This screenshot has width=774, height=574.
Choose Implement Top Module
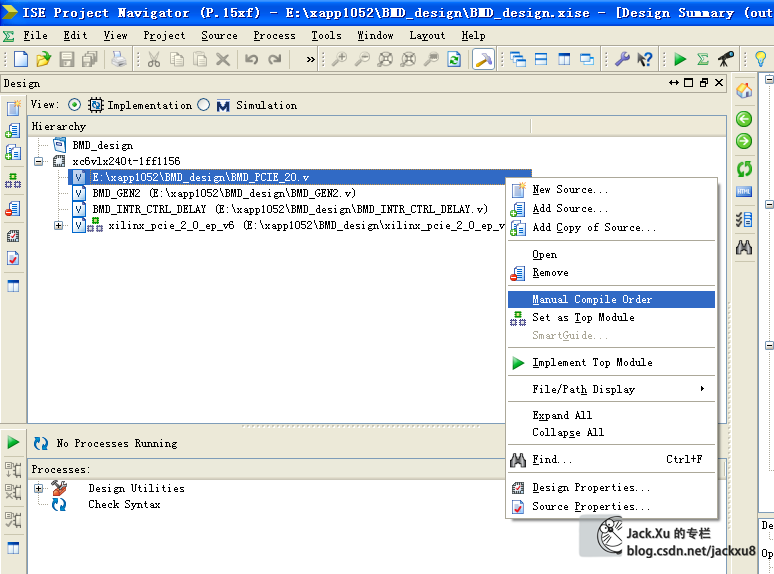pos(611,363)
